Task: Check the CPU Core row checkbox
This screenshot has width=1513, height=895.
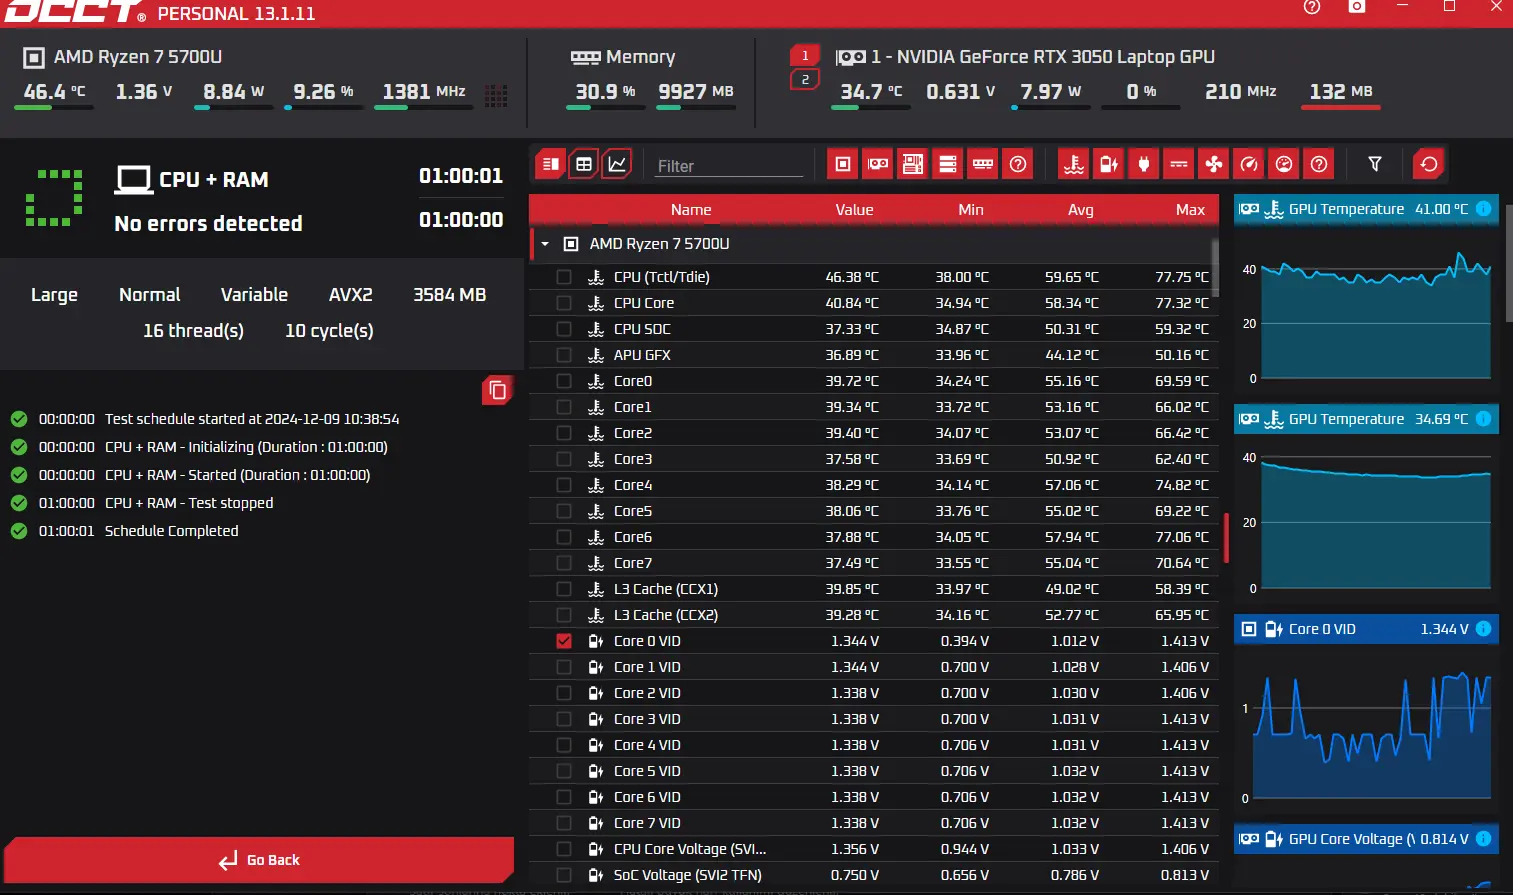Action: point(564,303)
